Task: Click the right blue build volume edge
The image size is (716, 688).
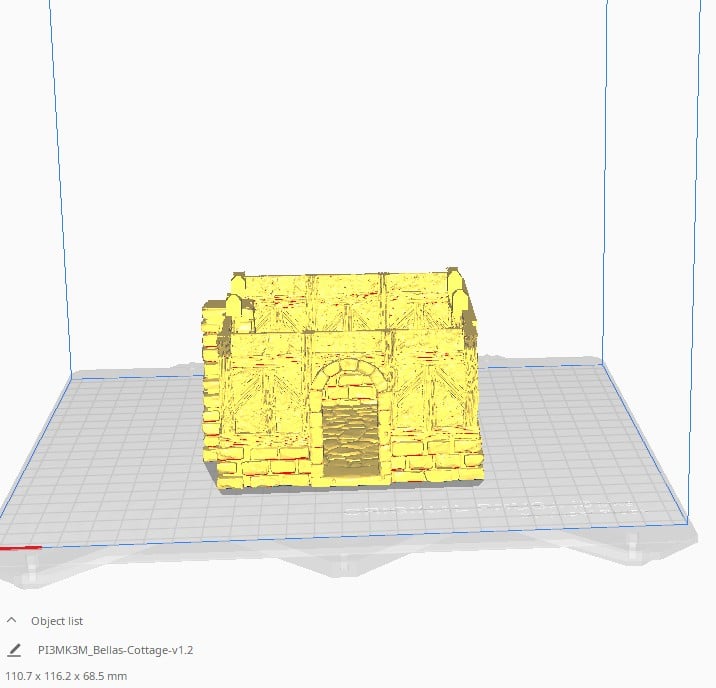Action: (x=605, y=200)
